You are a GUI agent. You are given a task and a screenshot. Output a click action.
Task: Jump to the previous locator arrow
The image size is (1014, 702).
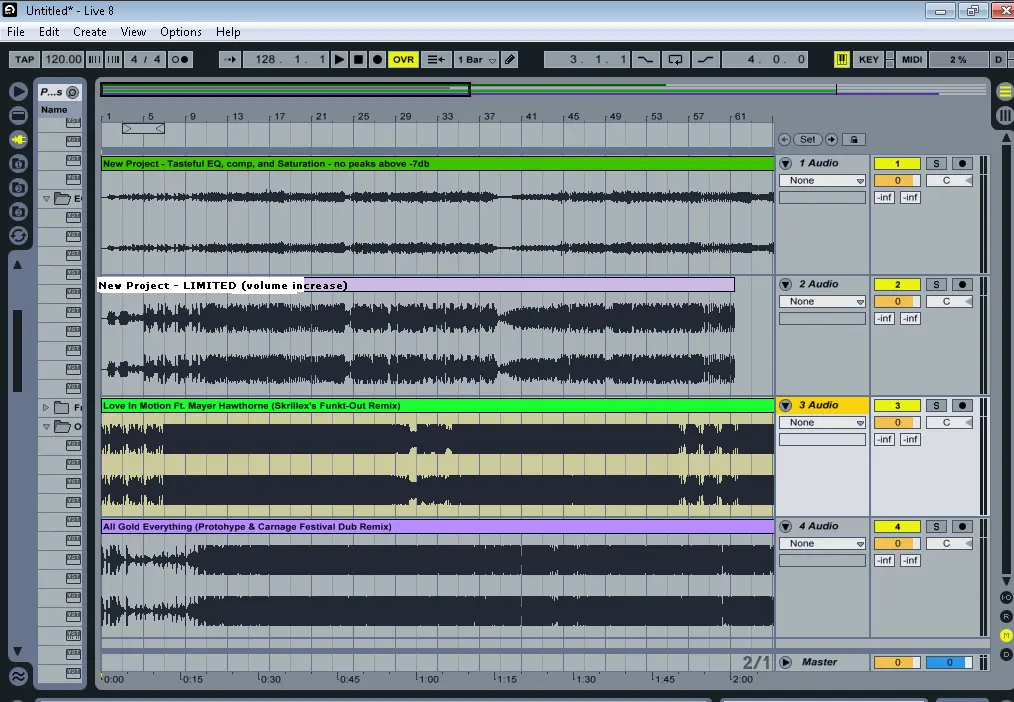[784, 139]
